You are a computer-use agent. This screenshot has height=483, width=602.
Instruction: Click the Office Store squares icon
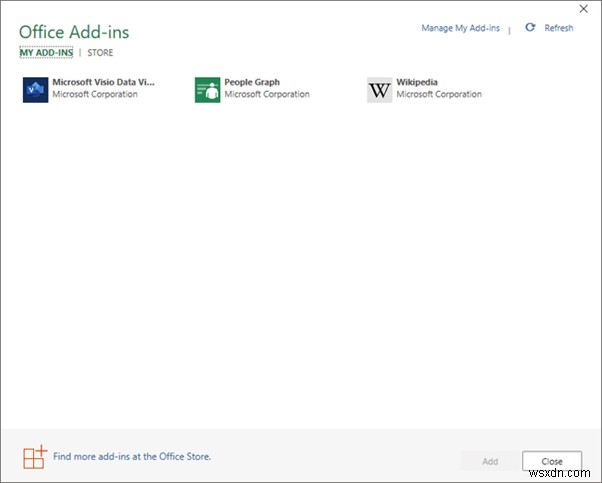tap(35, 457)
